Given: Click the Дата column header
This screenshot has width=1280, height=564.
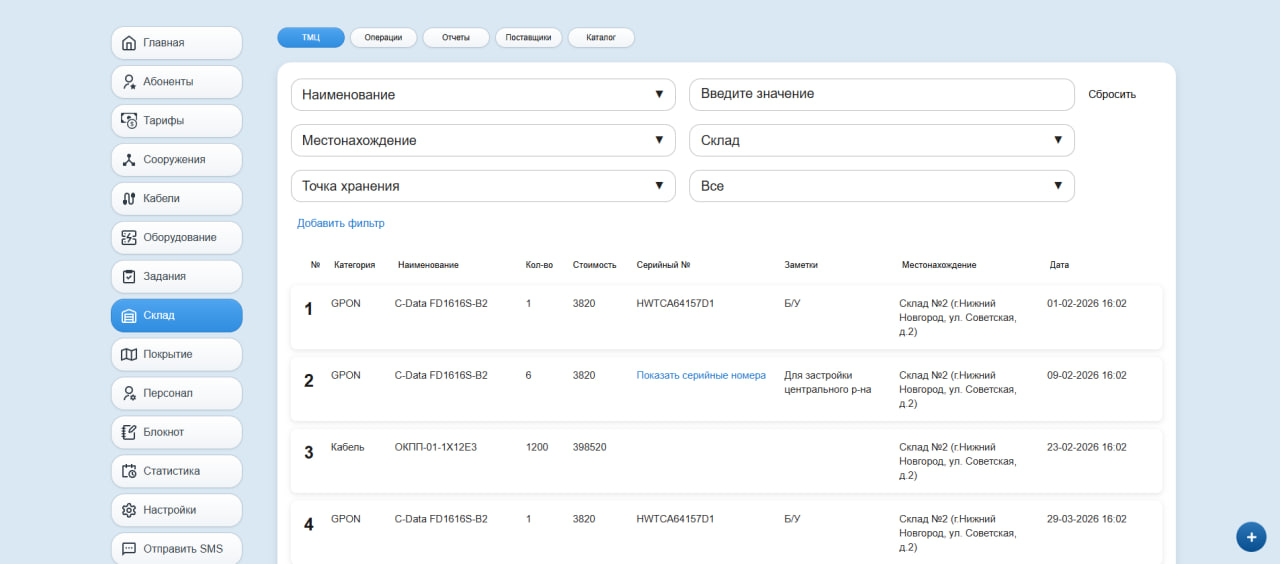Looking at the screenshot, I should [x=1059, y=266].
